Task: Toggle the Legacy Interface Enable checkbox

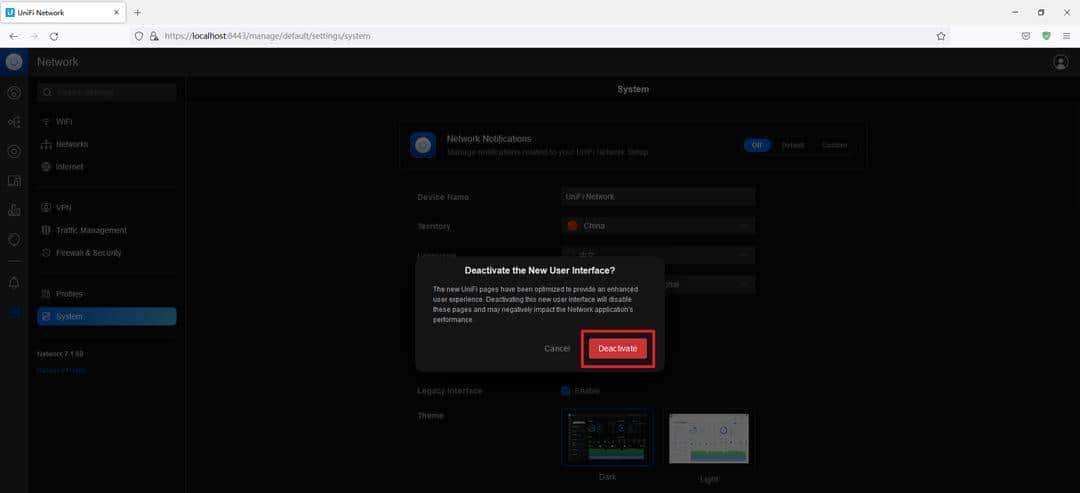Action: pos(565,390)
